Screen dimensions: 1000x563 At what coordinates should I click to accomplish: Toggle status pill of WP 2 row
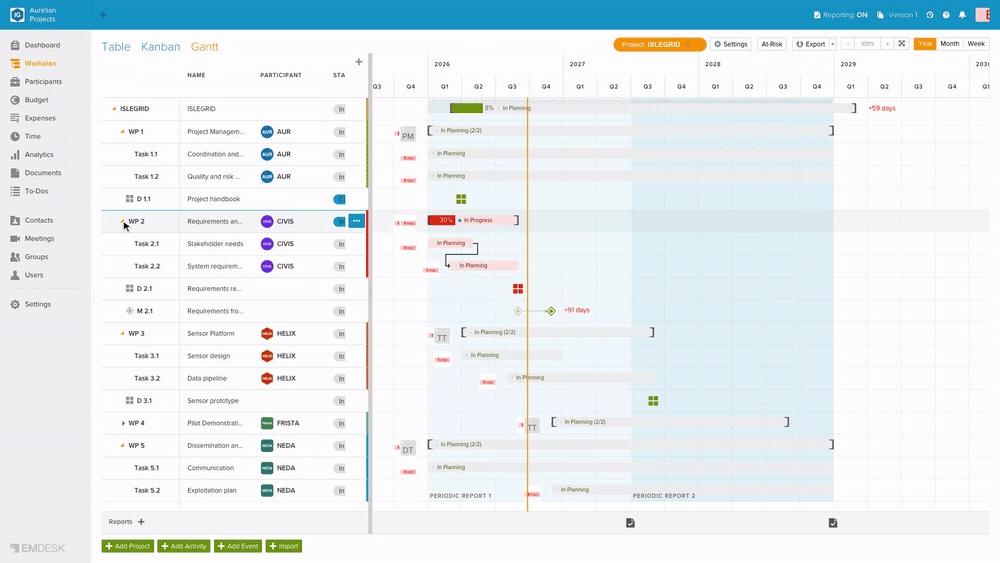pyautogui.click(x=339, y=221)
